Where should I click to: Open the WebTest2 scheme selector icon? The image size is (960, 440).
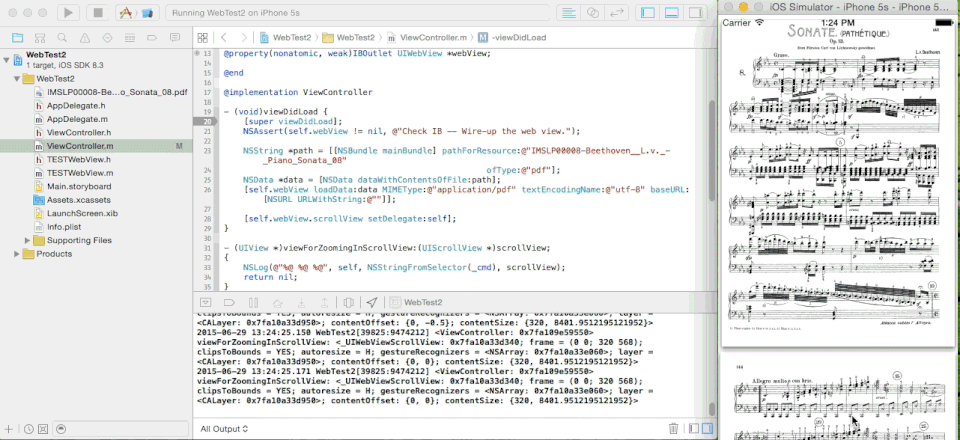tap(127, 12)
